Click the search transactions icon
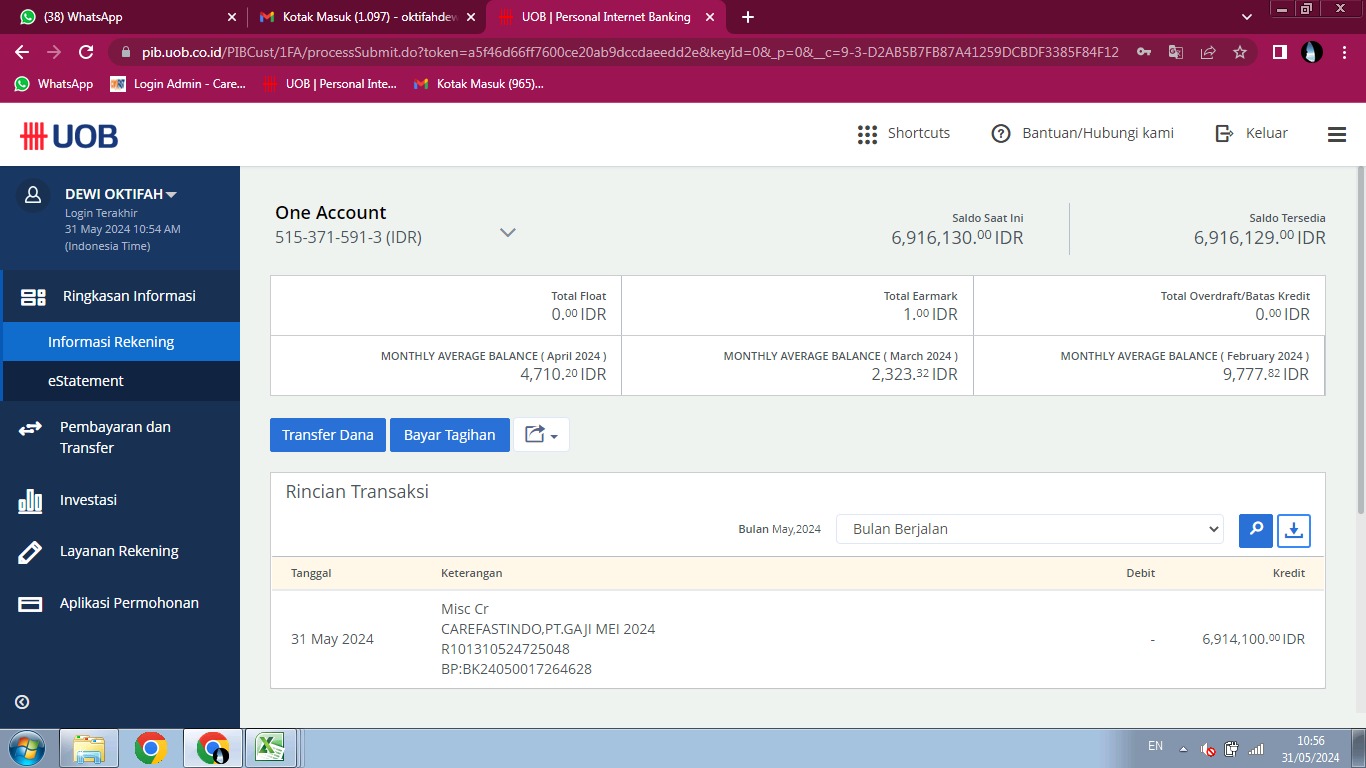Image resolution: width=1366 pixels, height=768 pixels. 1256,530
